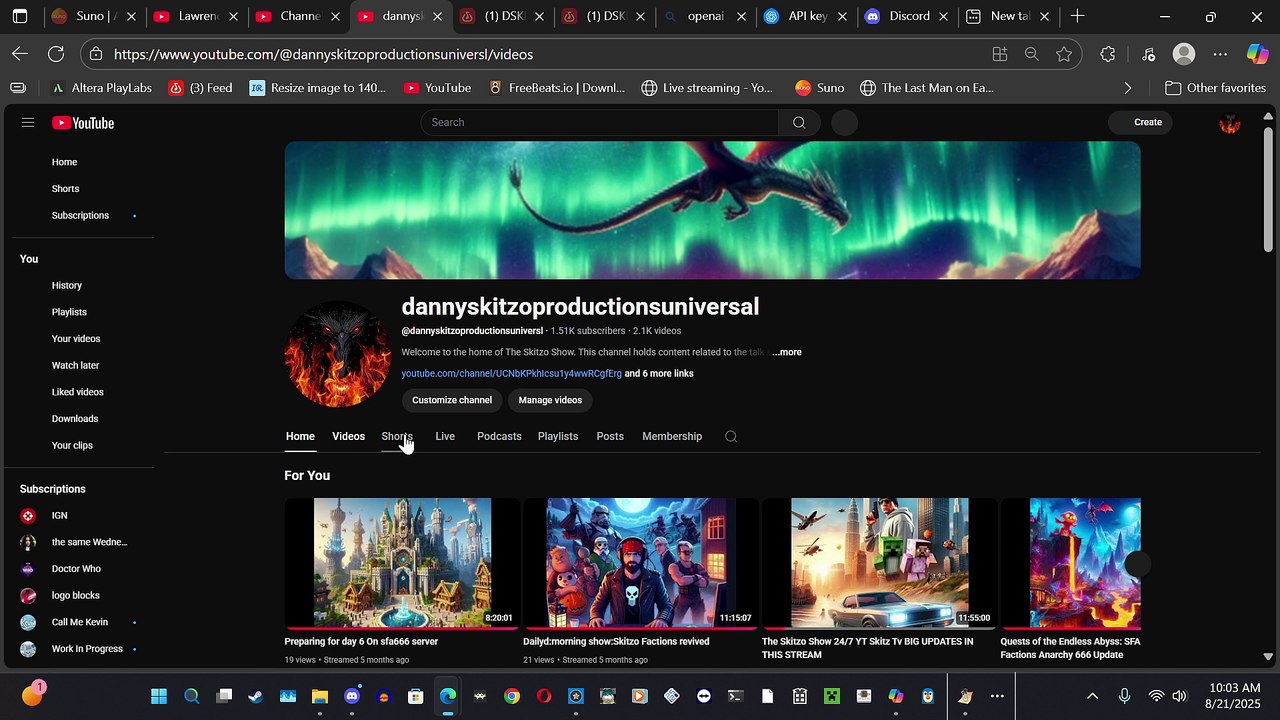Image resolution: width=1280 pixels, height=720 pixels.
Task: Open the Altera PlayLabs bookmark
Action: coord(100,88)
